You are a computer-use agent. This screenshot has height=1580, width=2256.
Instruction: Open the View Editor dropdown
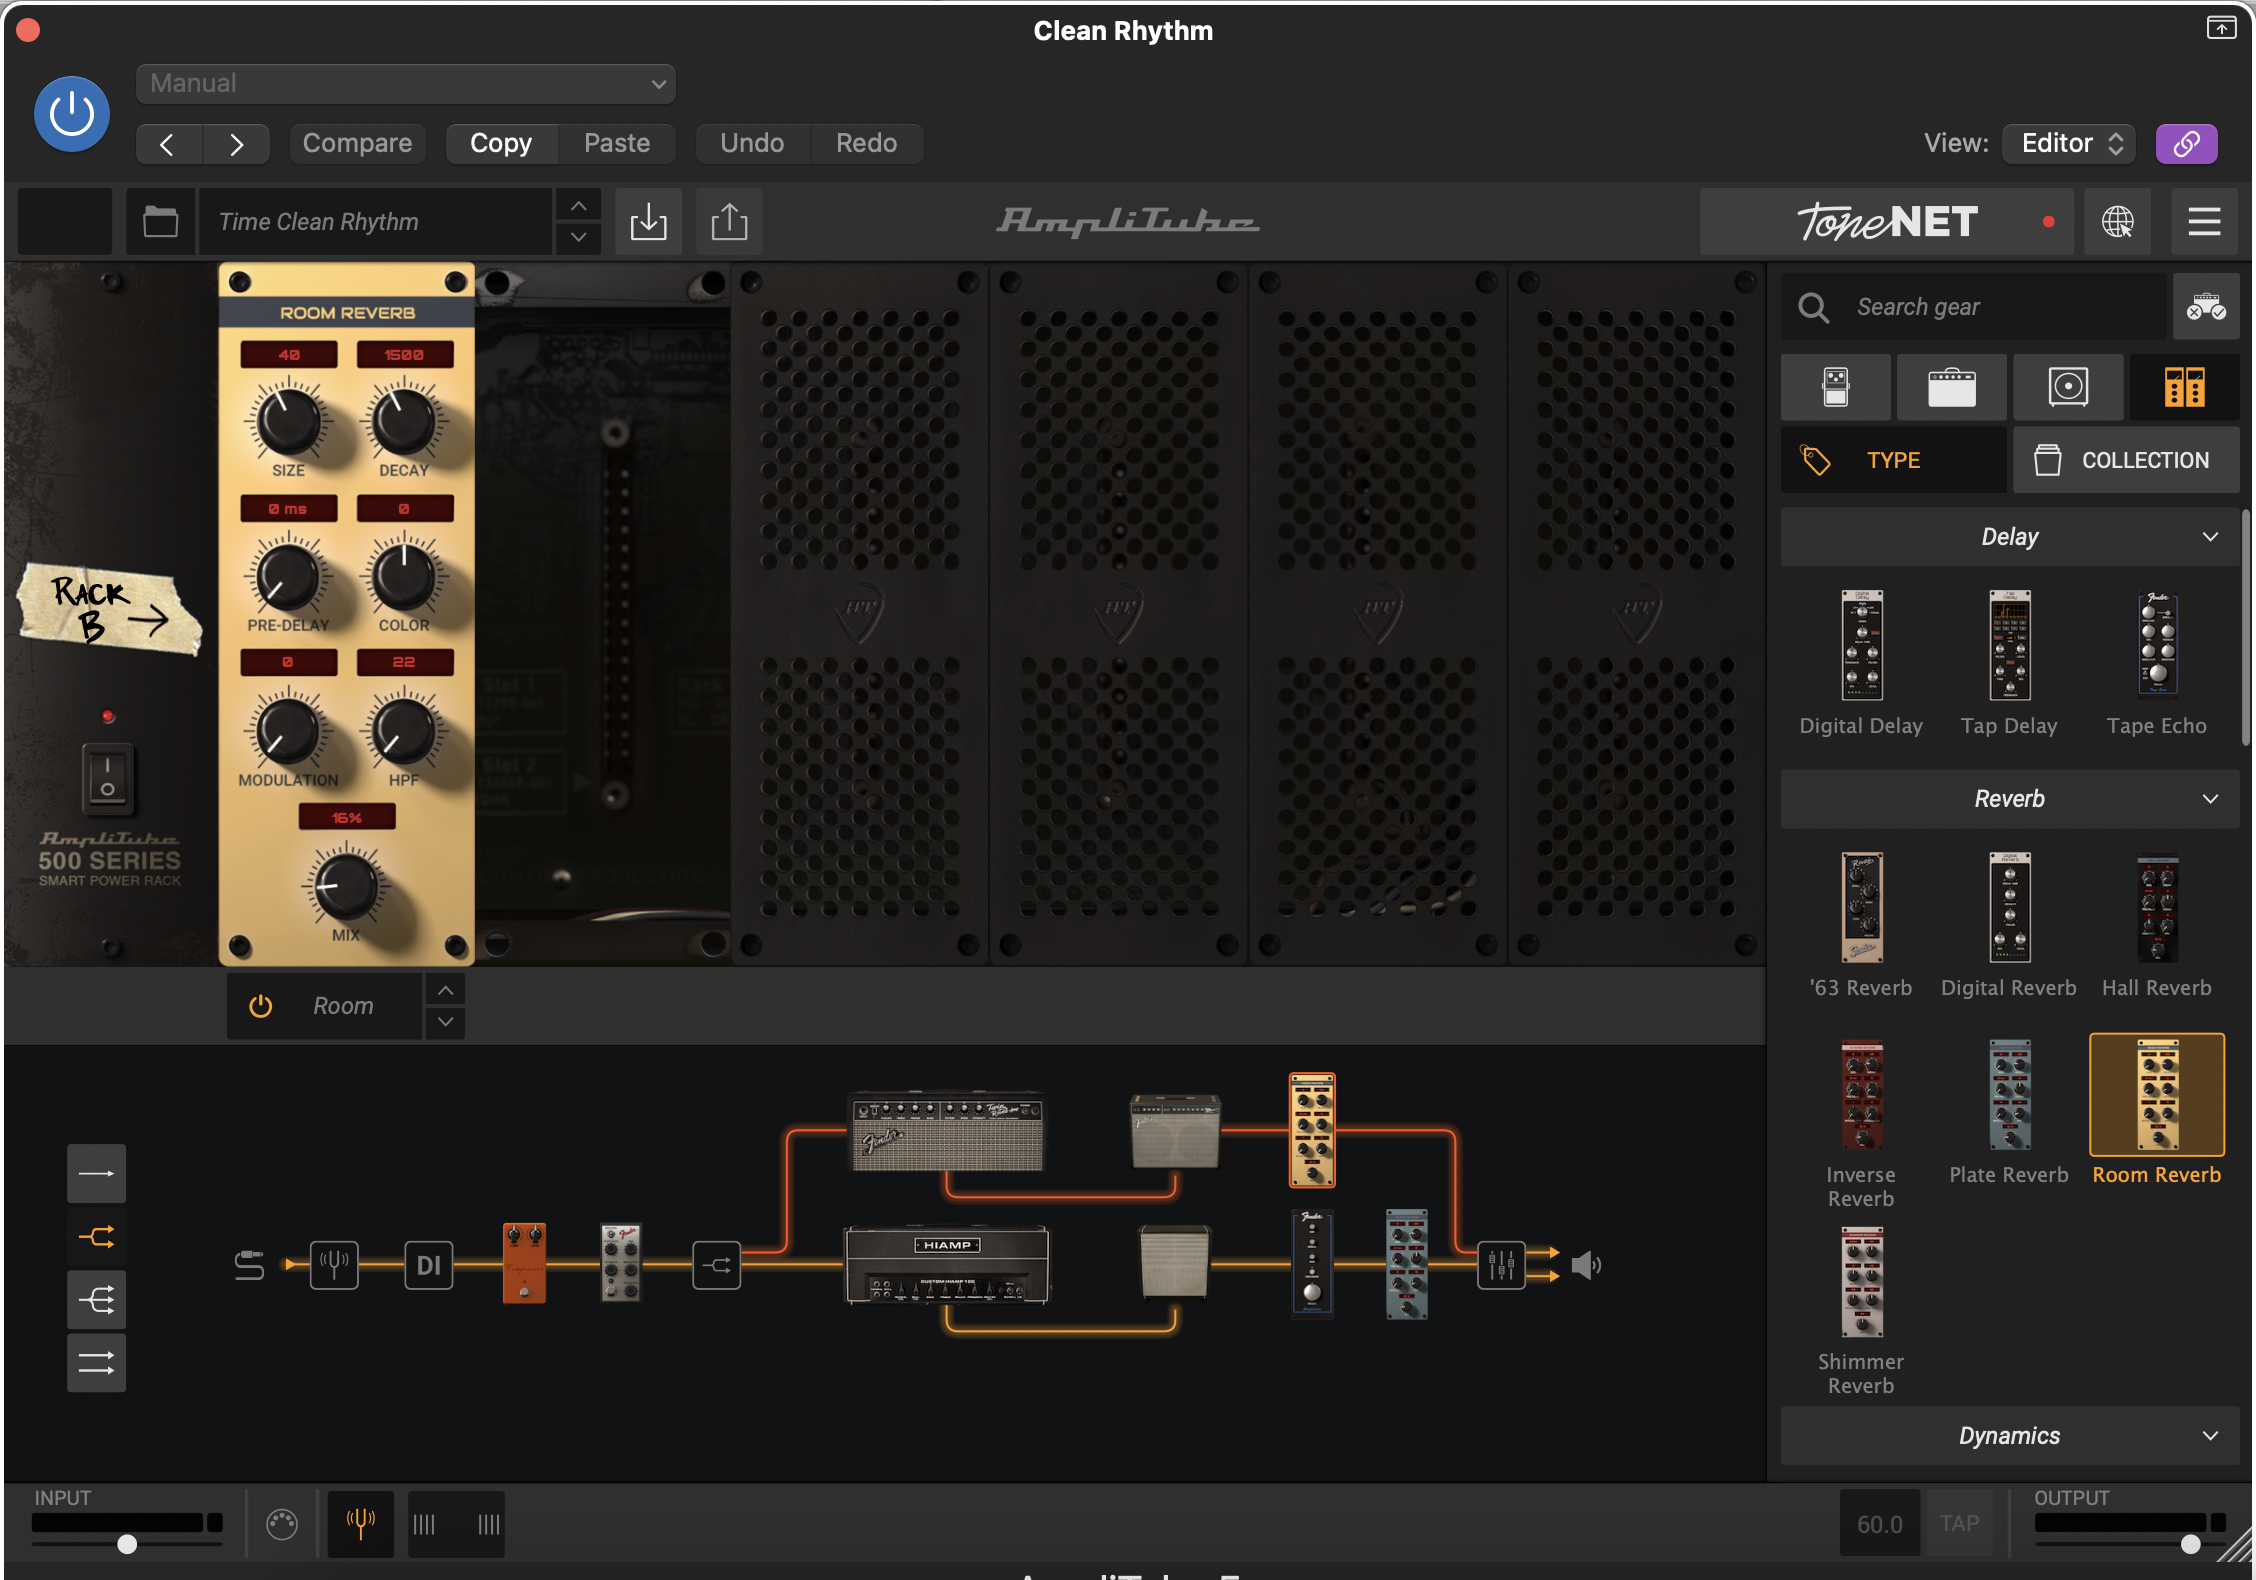(2069, 144)
